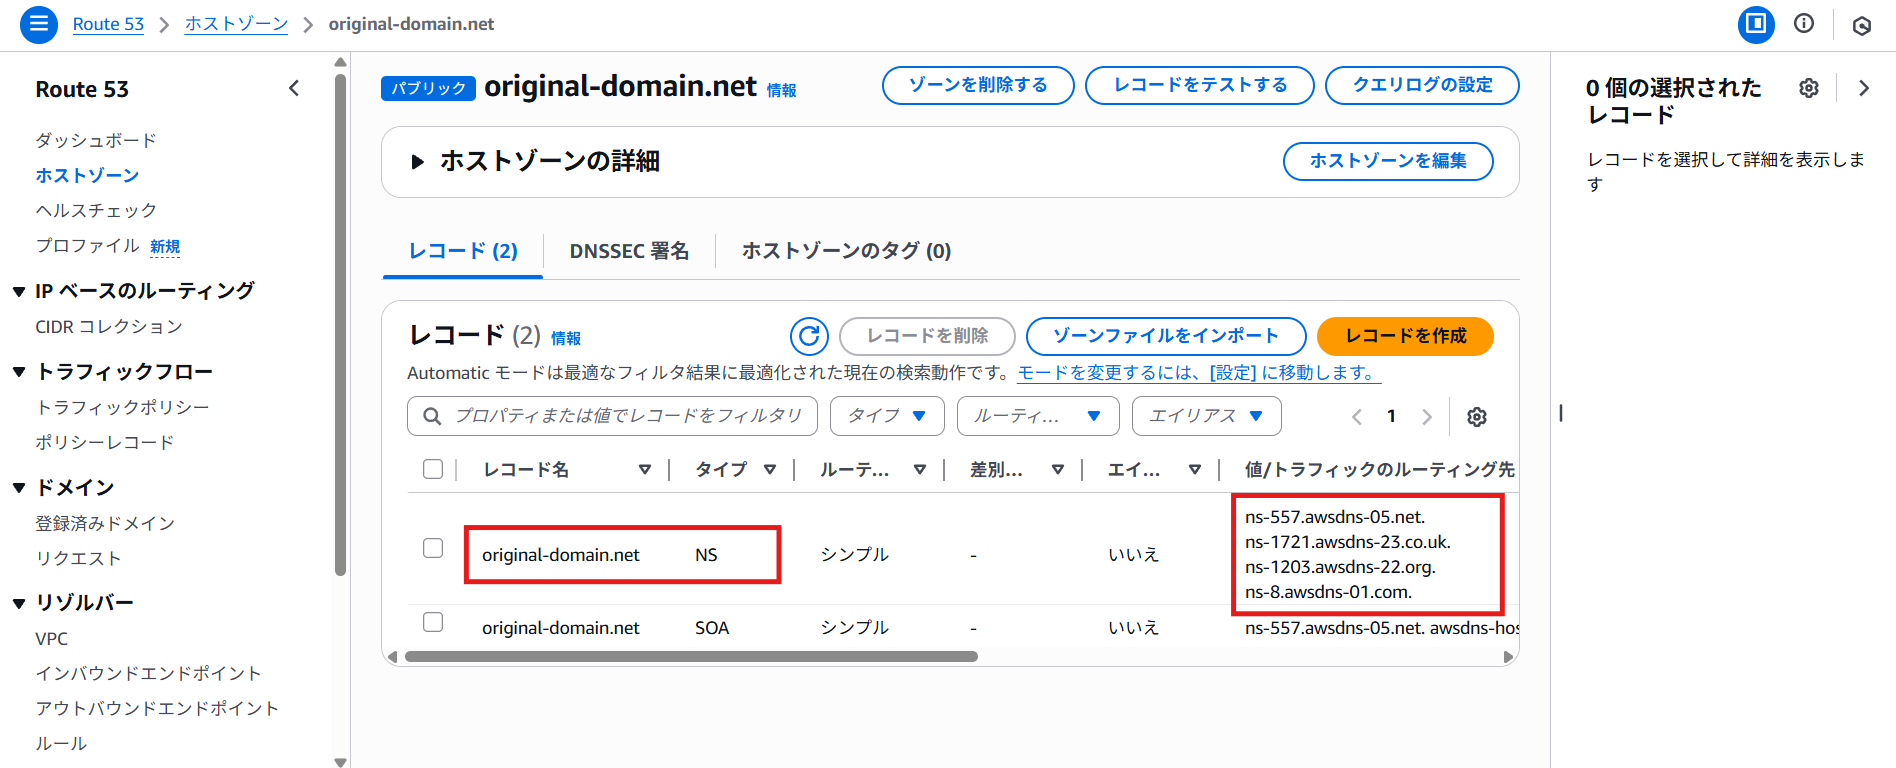The height and width of the screenshot is (768, 1896).
Task: Select all records checkbox
Action: click(433, 469)
